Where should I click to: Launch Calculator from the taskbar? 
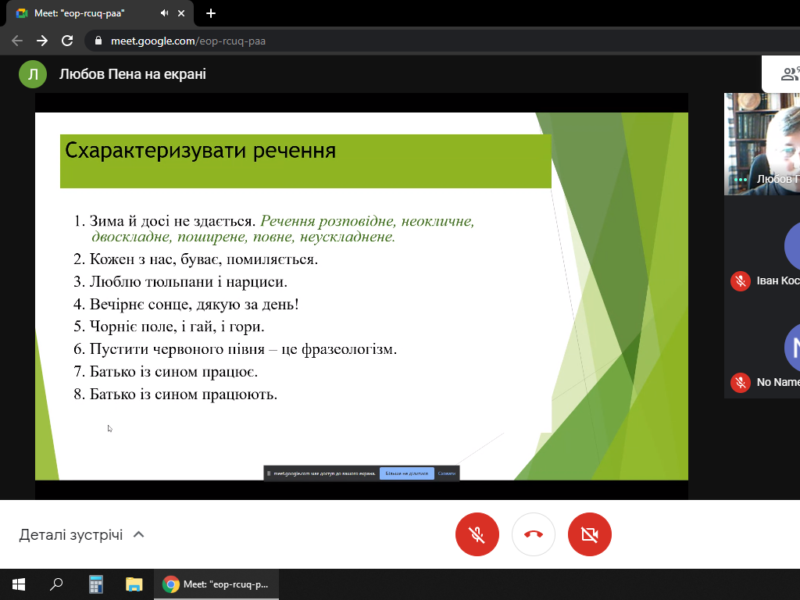click(96, 585)
